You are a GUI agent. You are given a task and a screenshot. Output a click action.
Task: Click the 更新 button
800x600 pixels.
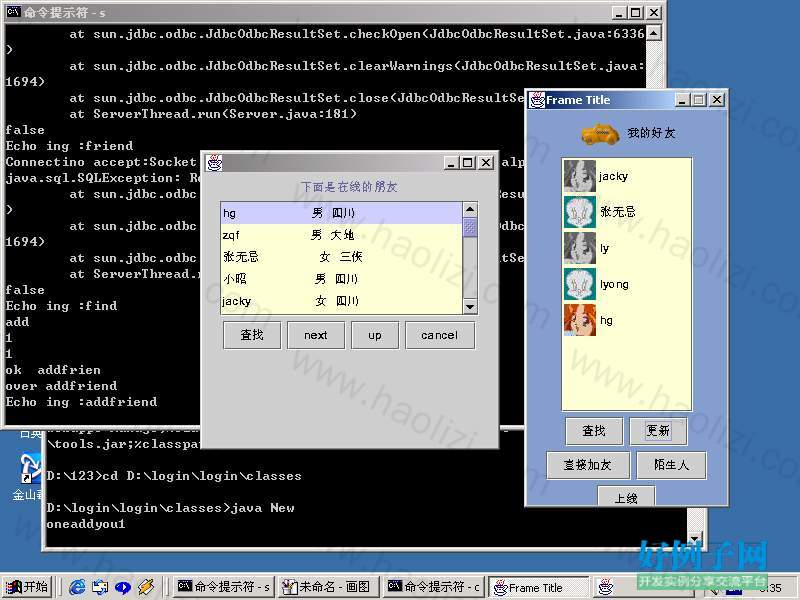(658, 431)
